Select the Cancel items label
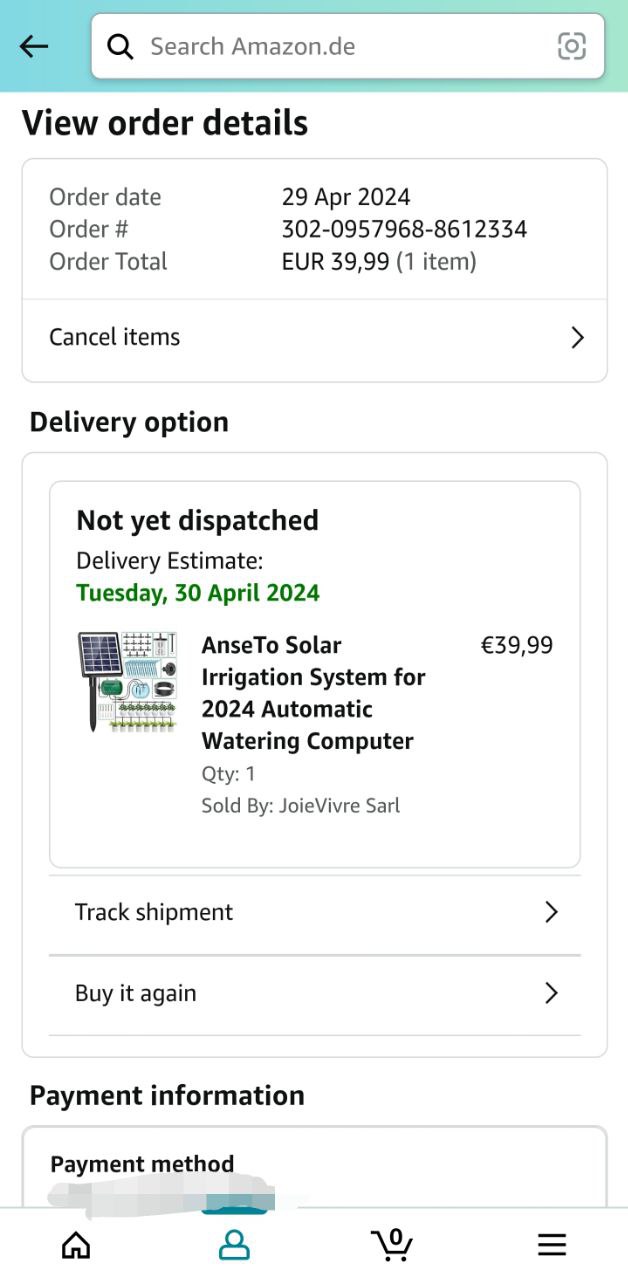Viewport: 628px width, 1280px height. (115, 337)
